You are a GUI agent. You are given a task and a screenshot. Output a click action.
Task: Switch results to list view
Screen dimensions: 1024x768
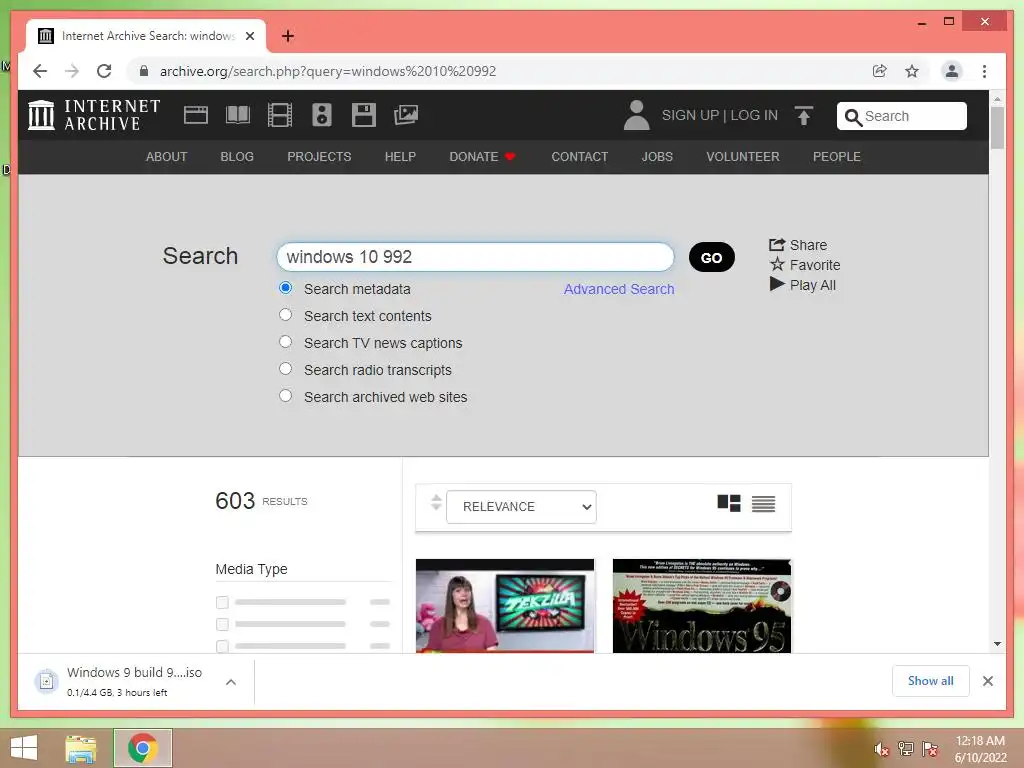(763, 504)
